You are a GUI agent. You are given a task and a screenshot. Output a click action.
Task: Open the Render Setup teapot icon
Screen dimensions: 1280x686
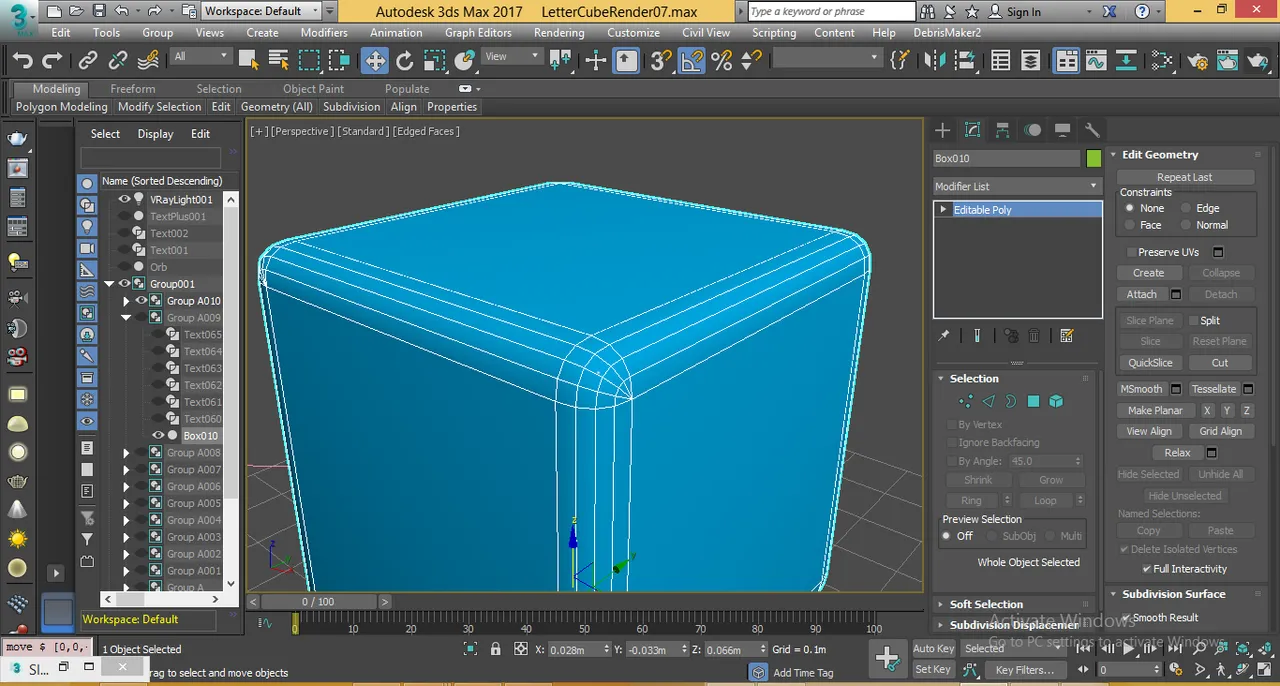tap(1198, 61)
